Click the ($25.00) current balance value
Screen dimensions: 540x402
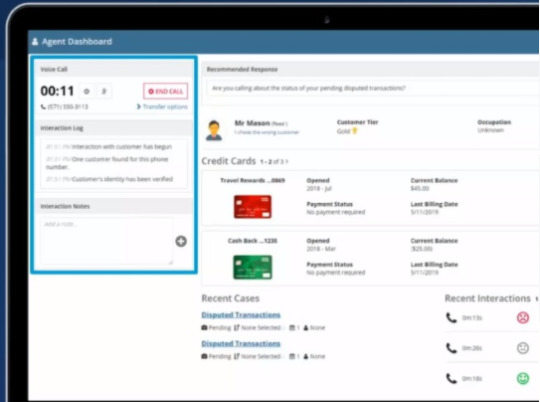click(422, 249)
